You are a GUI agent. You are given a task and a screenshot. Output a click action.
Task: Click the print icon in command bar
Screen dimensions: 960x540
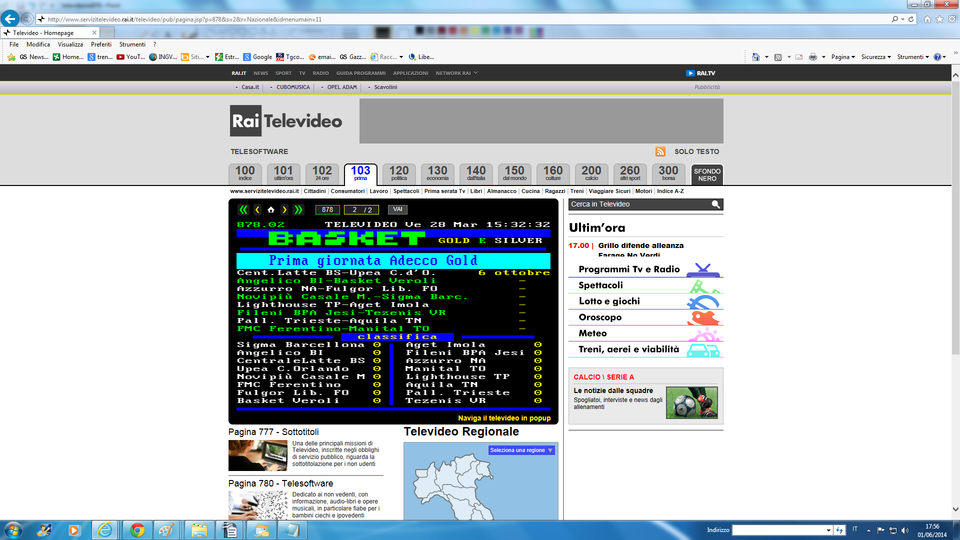[812, 57]
